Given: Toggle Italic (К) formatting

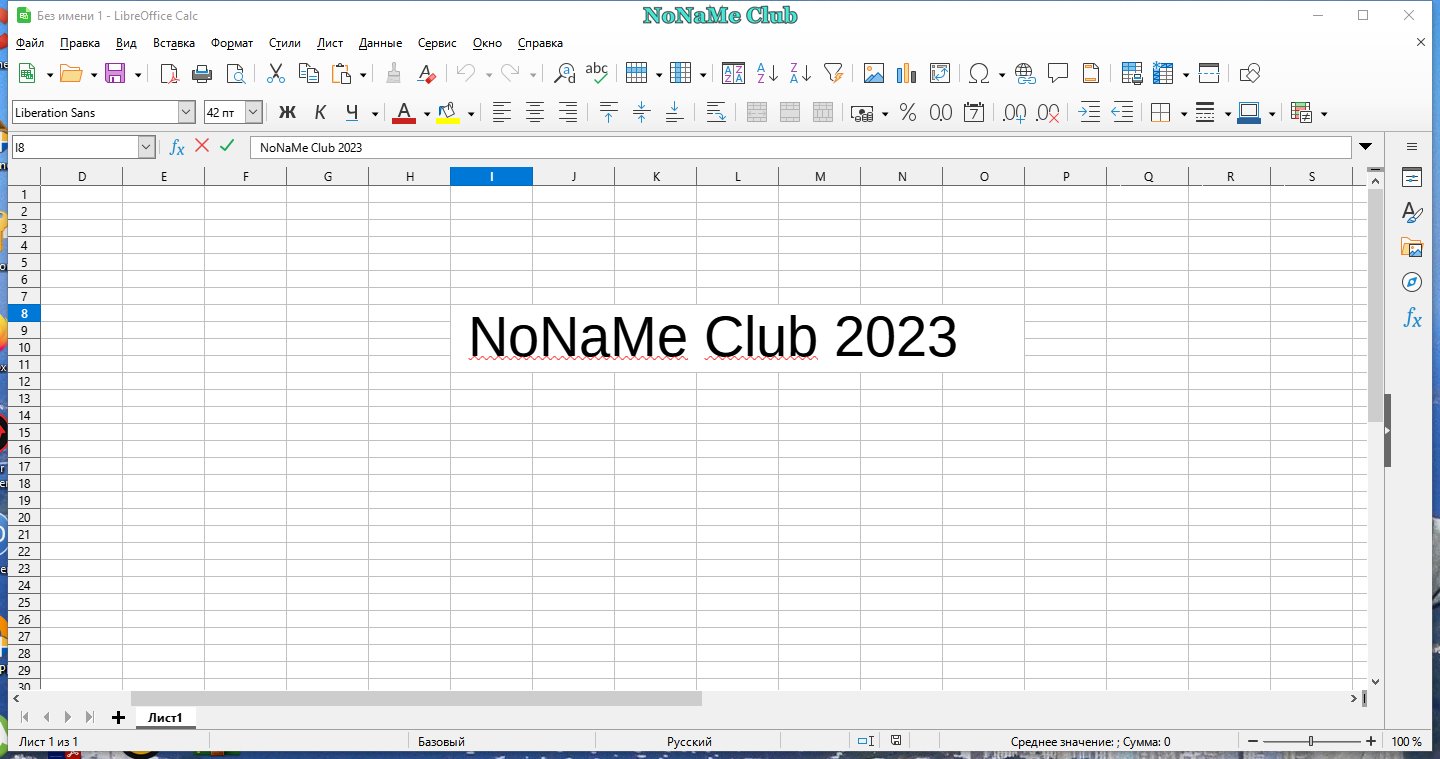Looking at the screenshot, I should (320, 113).
